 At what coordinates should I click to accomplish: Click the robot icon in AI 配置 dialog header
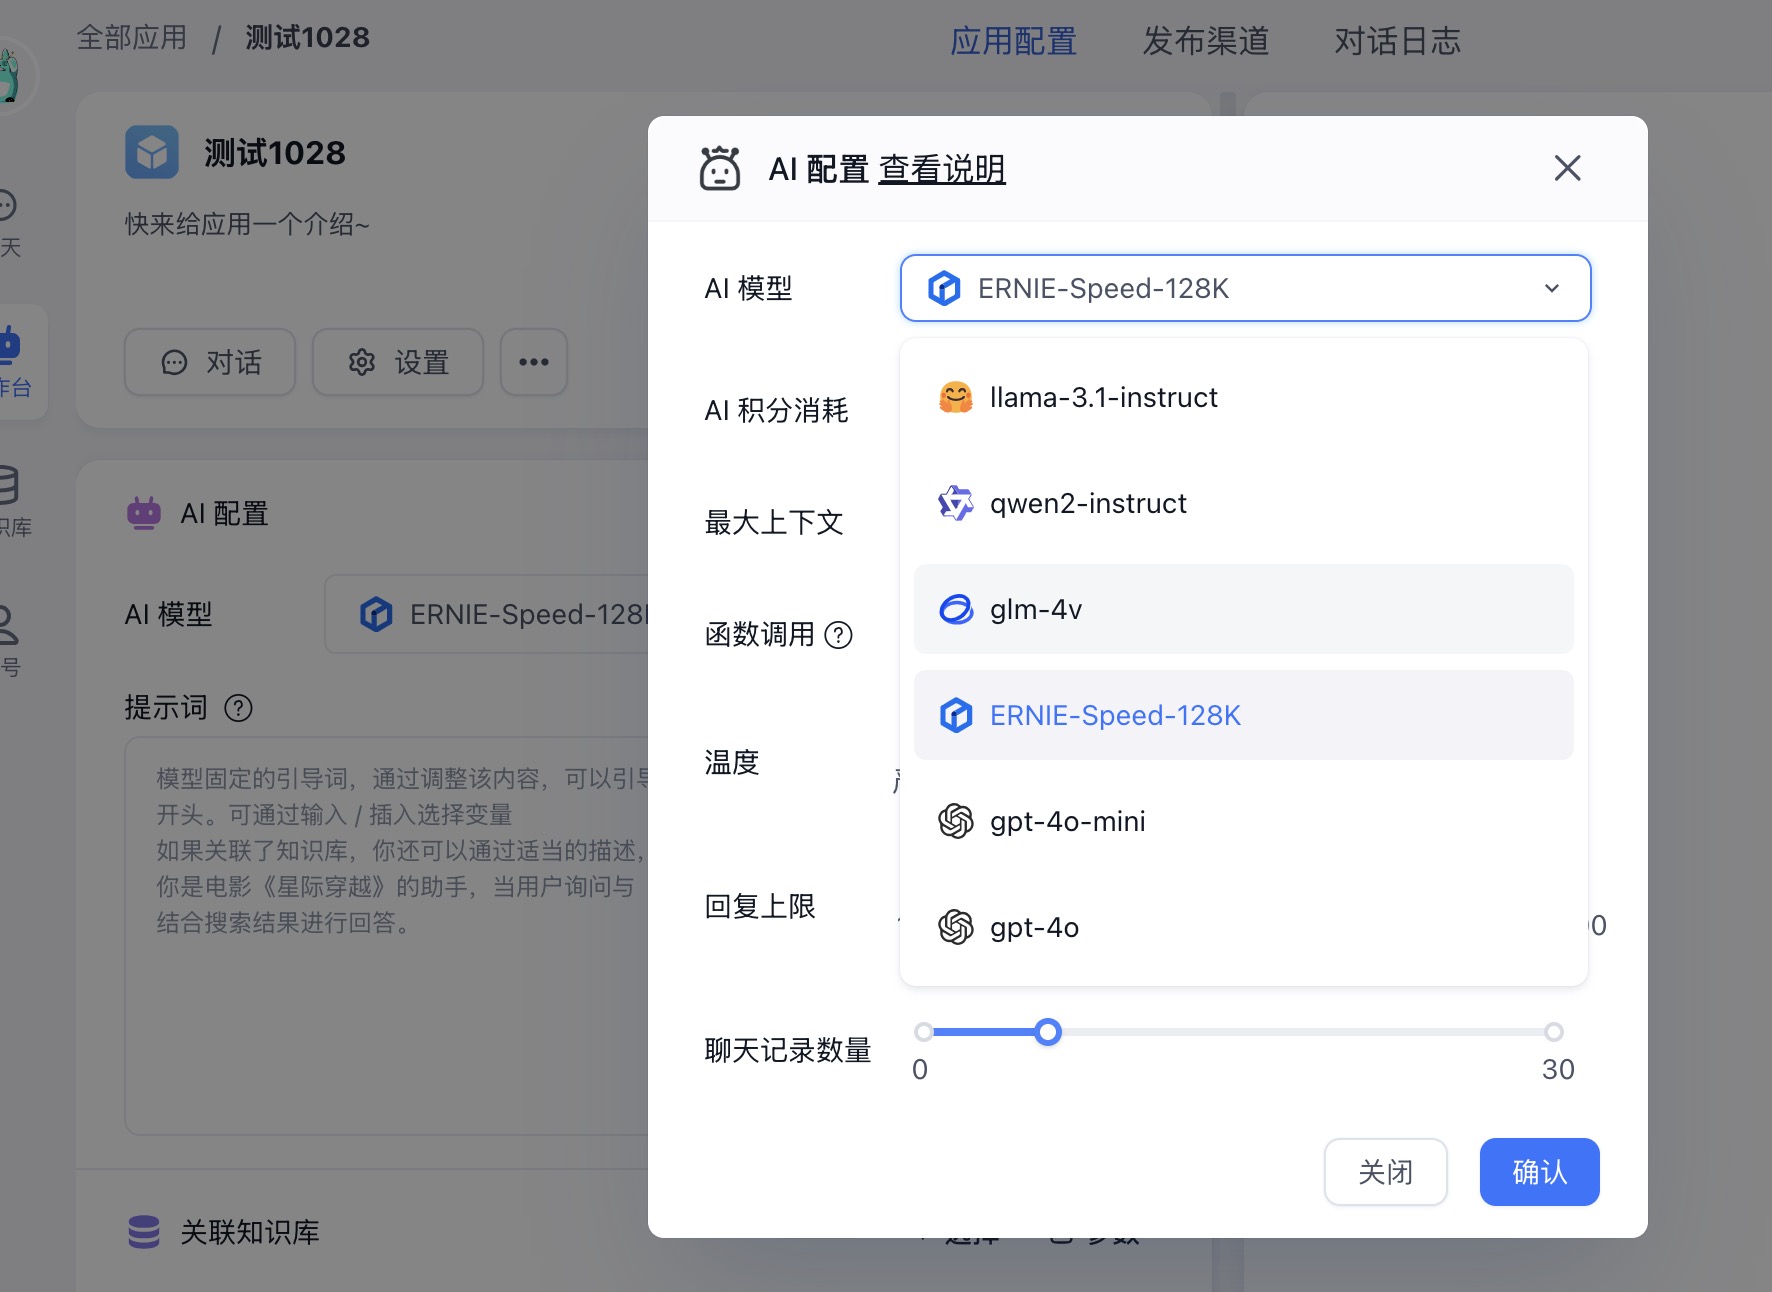719,168
